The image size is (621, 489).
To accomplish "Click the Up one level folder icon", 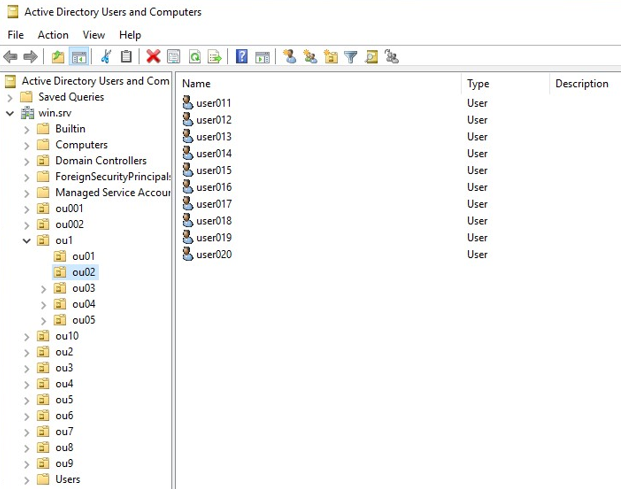I will pyautogui.click(x=58, y=57).
